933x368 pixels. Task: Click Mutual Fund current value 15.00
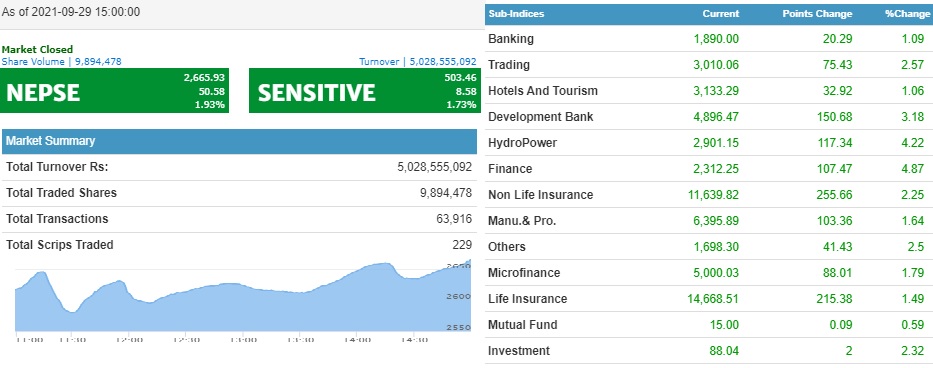tap(724, 325)
